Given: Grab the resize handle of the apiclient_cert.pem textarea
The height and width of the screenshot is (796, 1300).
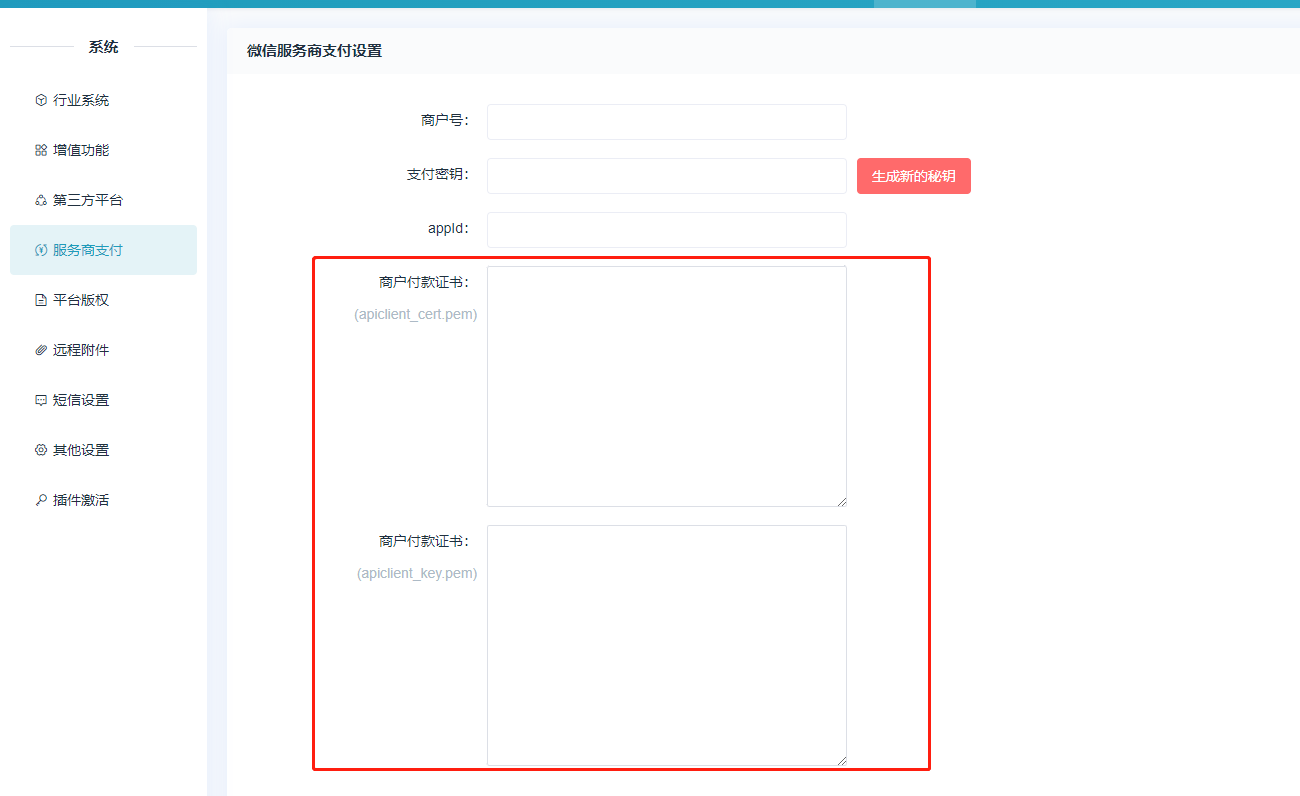Looking at the screenshot, I should point(841,501).
